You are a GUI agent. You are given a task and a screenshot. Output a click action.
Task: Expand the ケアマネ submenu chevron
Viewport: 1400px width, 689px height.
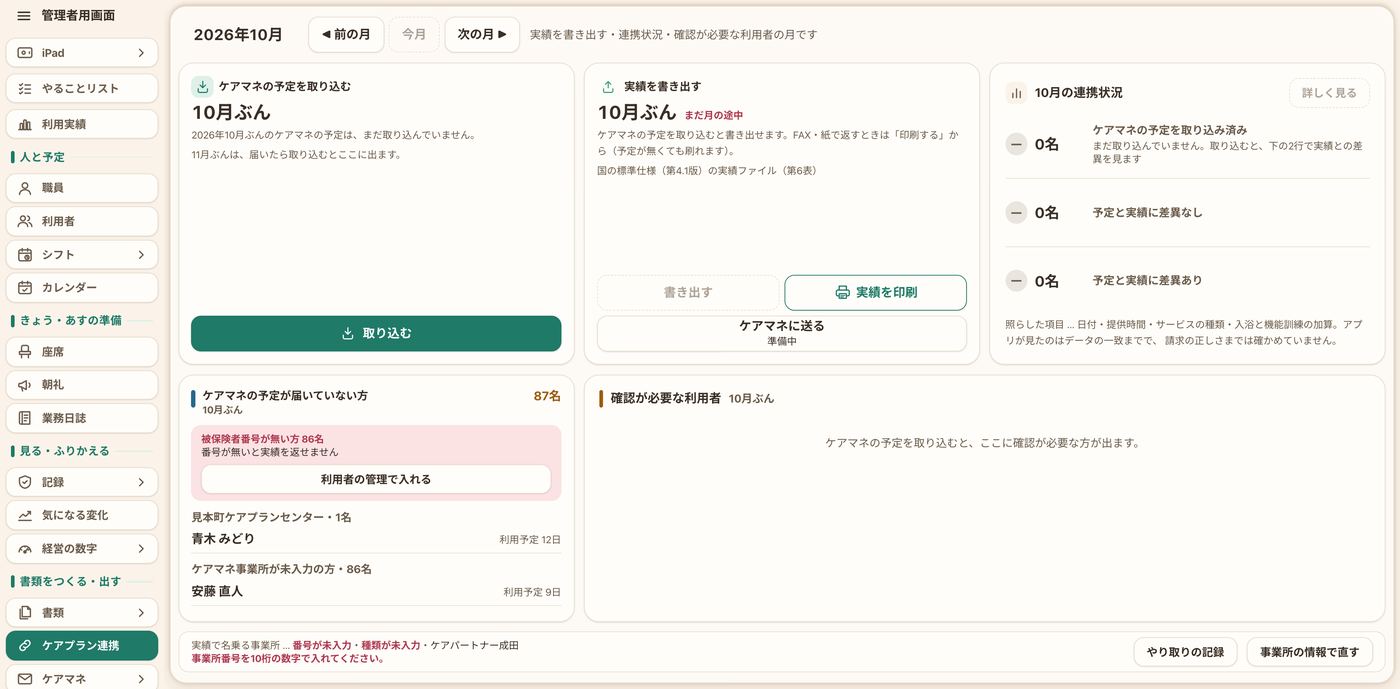pos(141,679)
